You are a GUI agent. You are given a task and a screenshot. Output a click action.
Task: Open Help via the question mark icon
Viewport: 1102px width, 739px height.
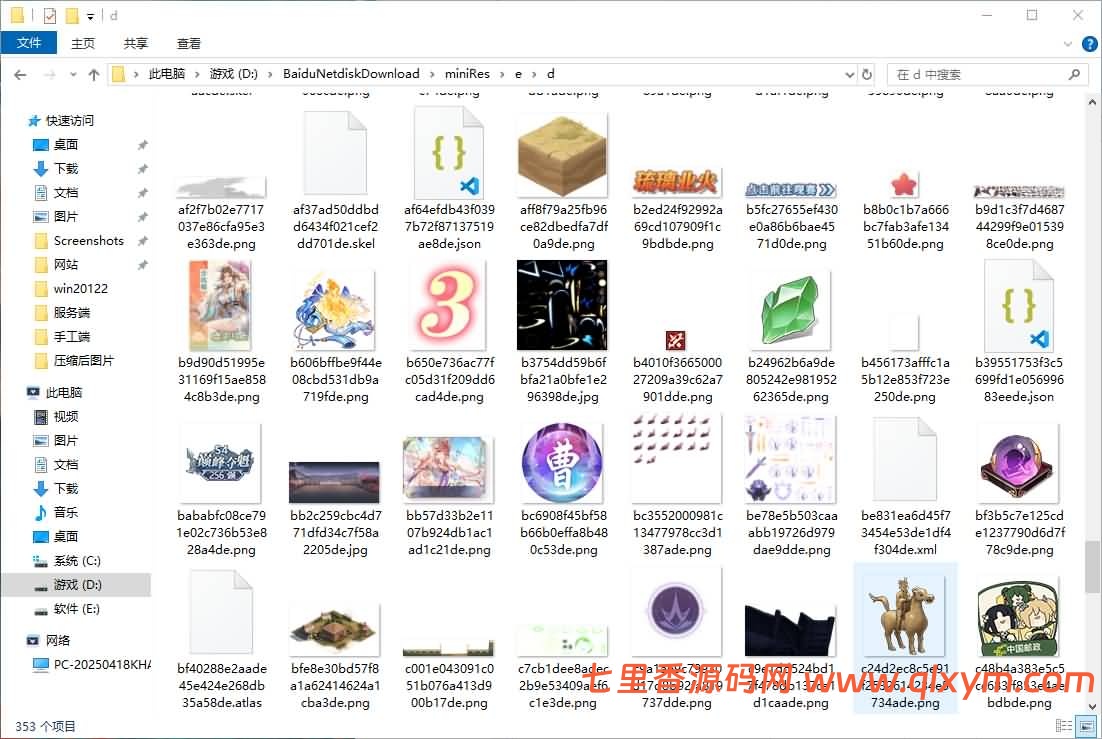point(1089,43)
